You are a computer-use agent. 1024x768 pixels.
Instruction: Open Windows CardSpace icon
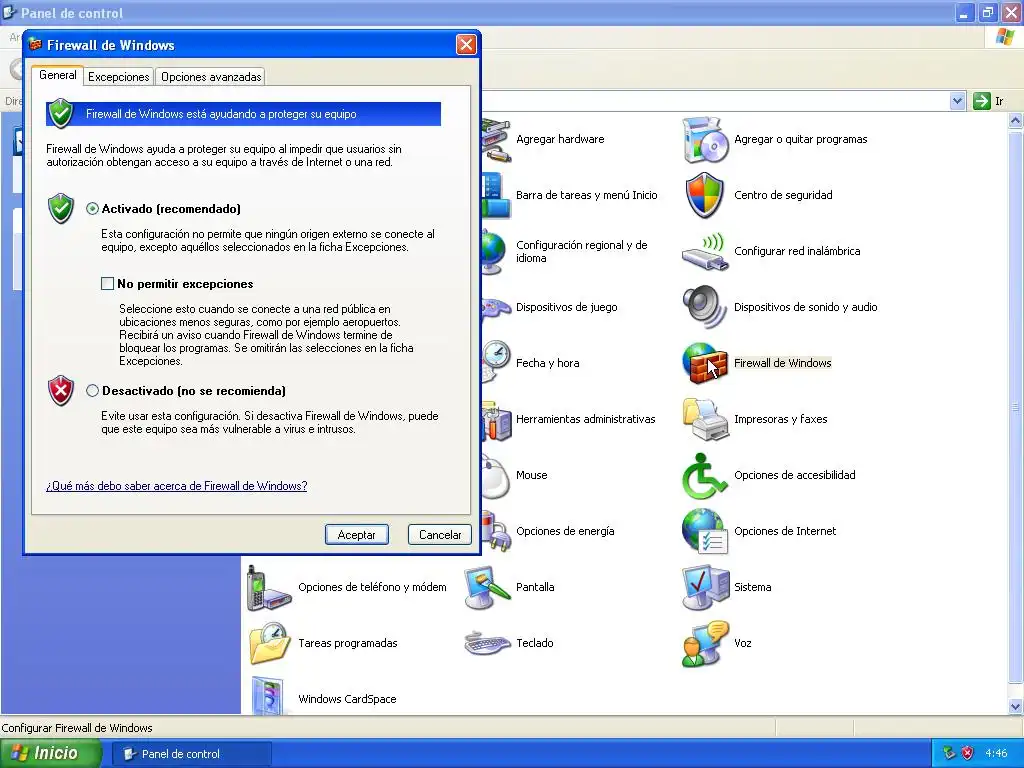268,696
